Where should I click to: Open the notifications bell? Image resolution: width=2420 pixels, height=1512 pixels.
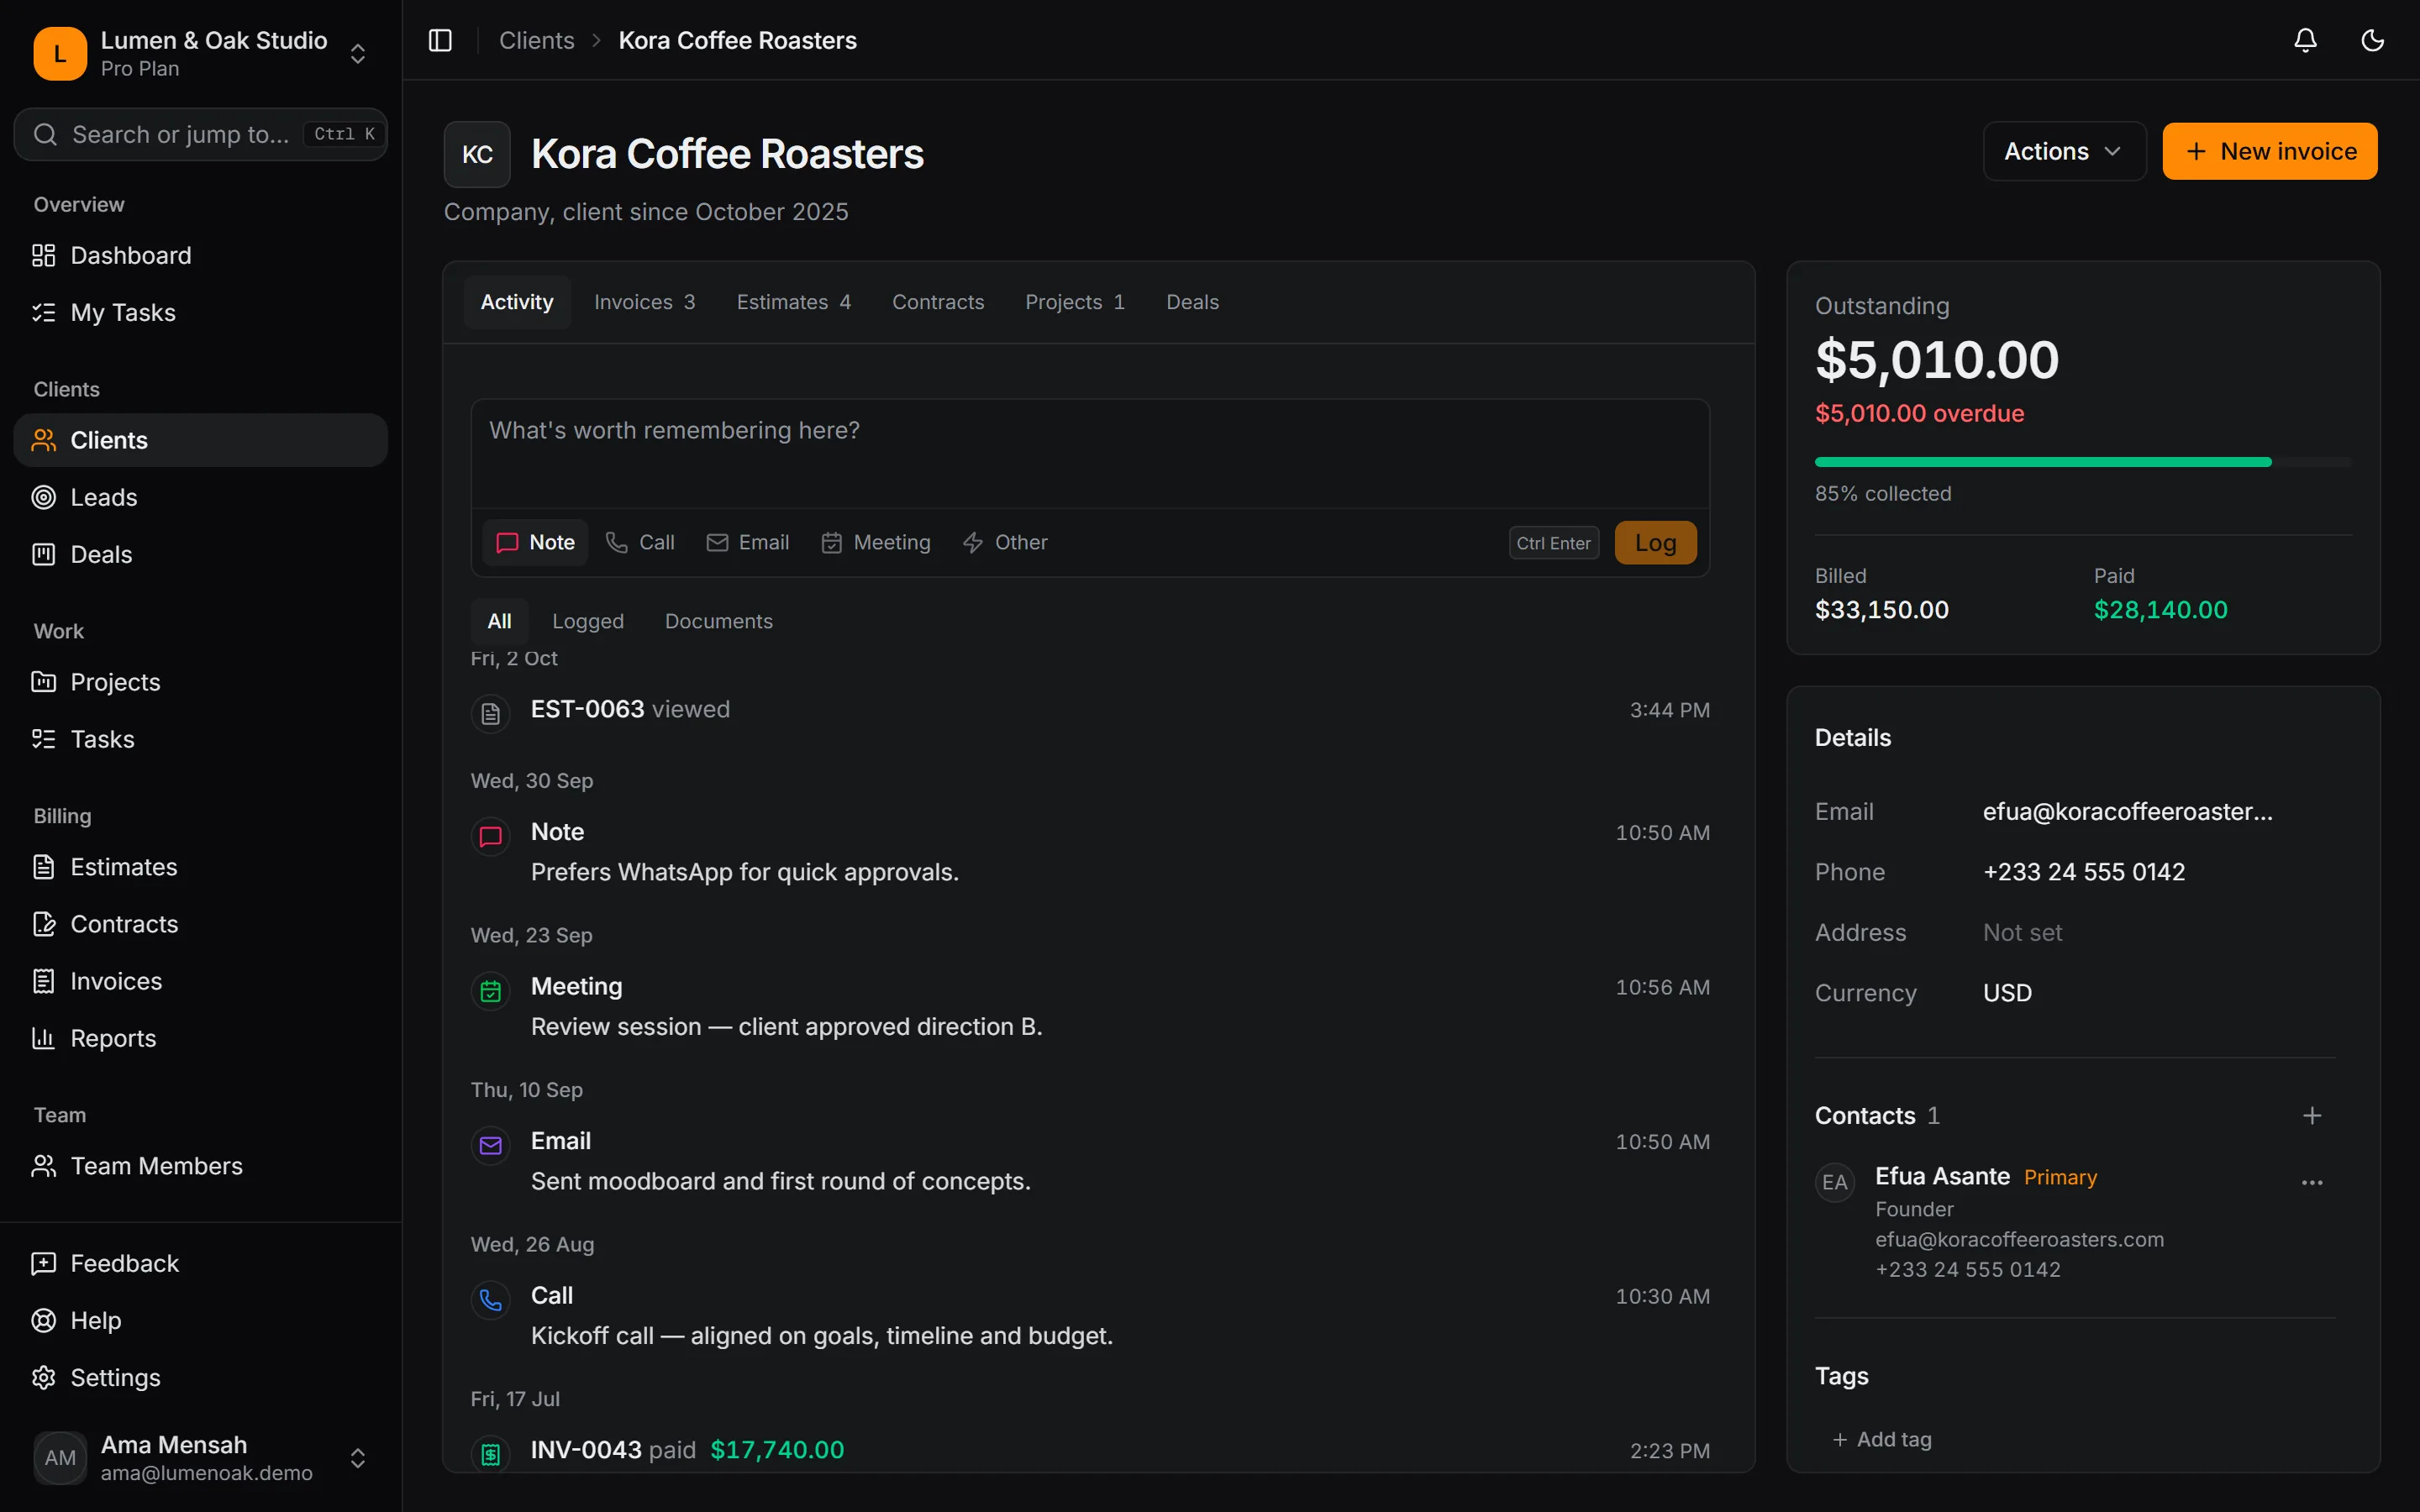coord(2305,40)
